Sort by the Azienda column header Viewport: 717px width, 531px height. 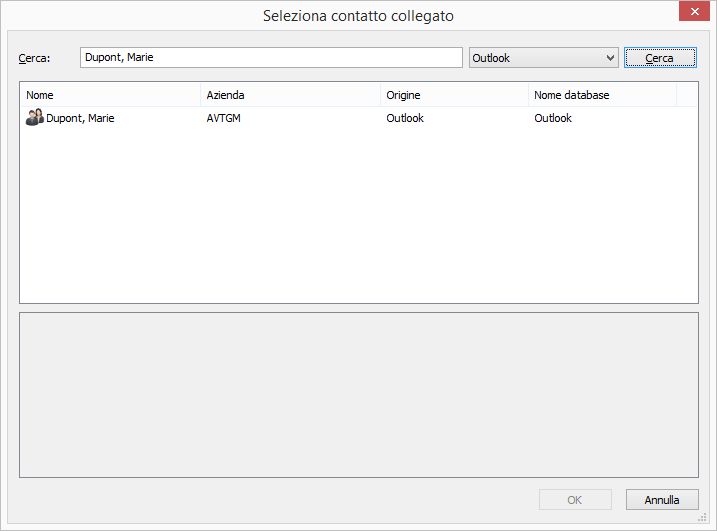point(290,95)
